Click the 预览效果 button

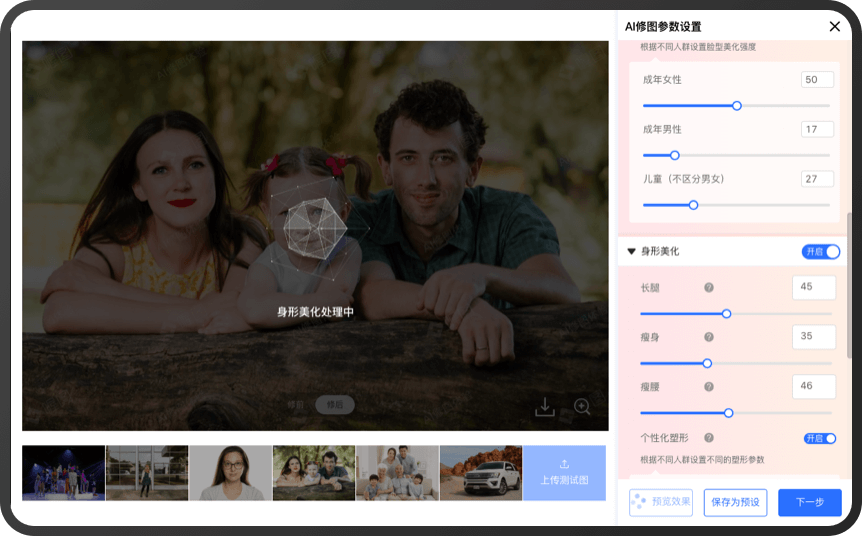[x=661, y=502]
